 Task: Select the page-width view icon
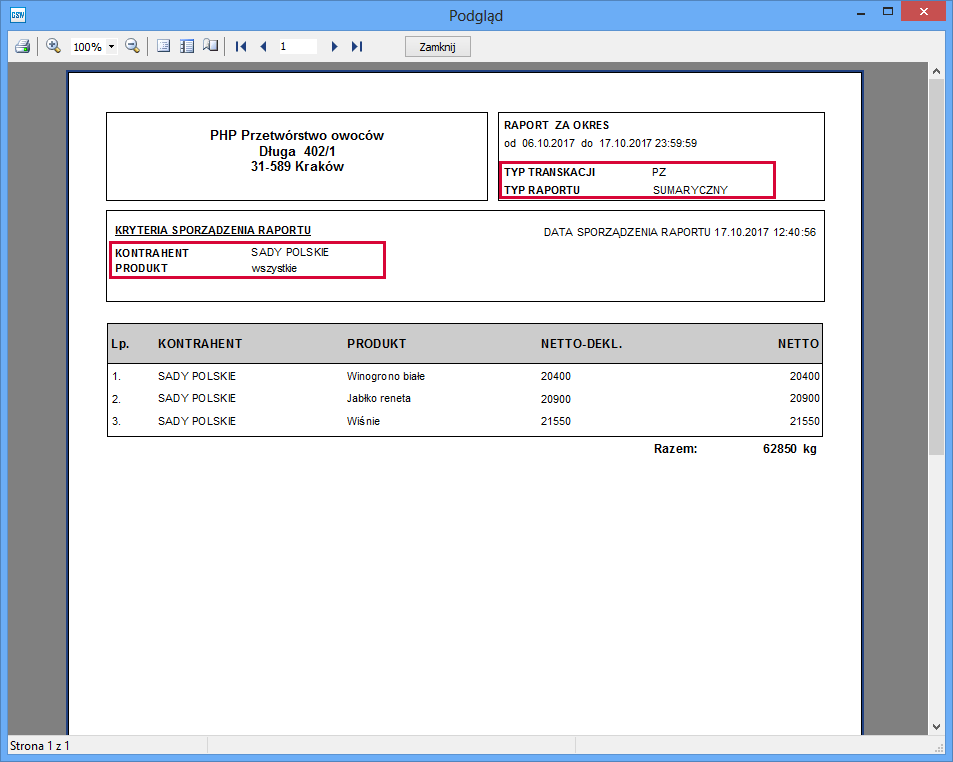(186, 46)
